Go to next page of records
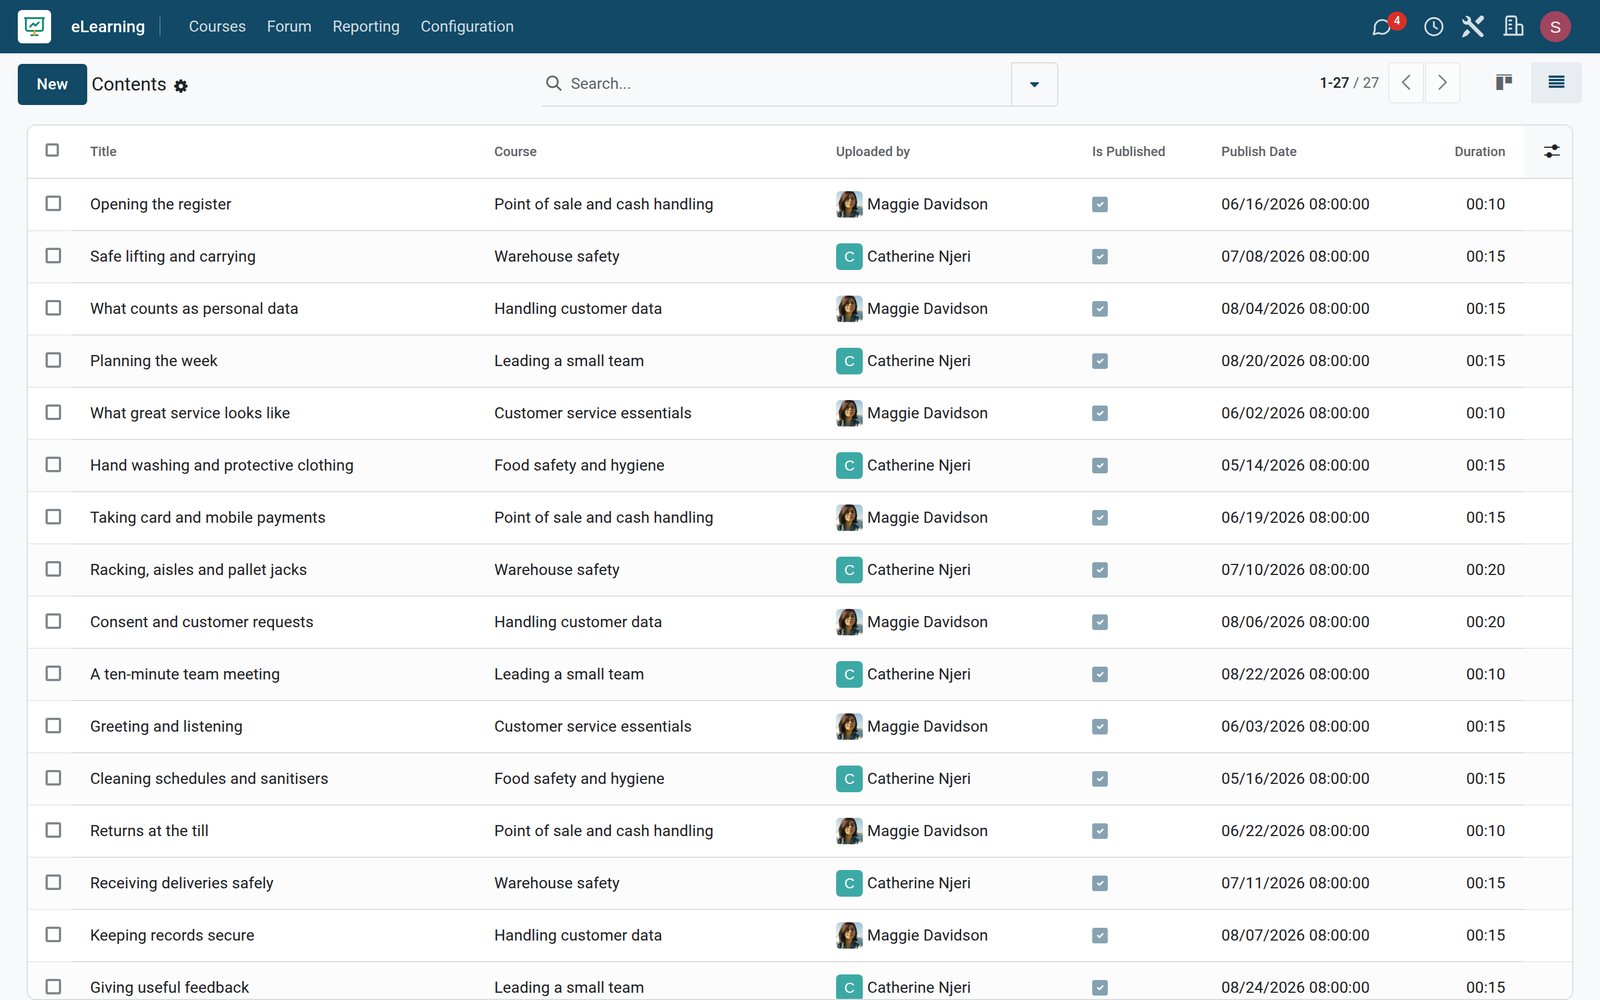This screenshot has height=1000, width=1600. click(x=1442, y=83)
